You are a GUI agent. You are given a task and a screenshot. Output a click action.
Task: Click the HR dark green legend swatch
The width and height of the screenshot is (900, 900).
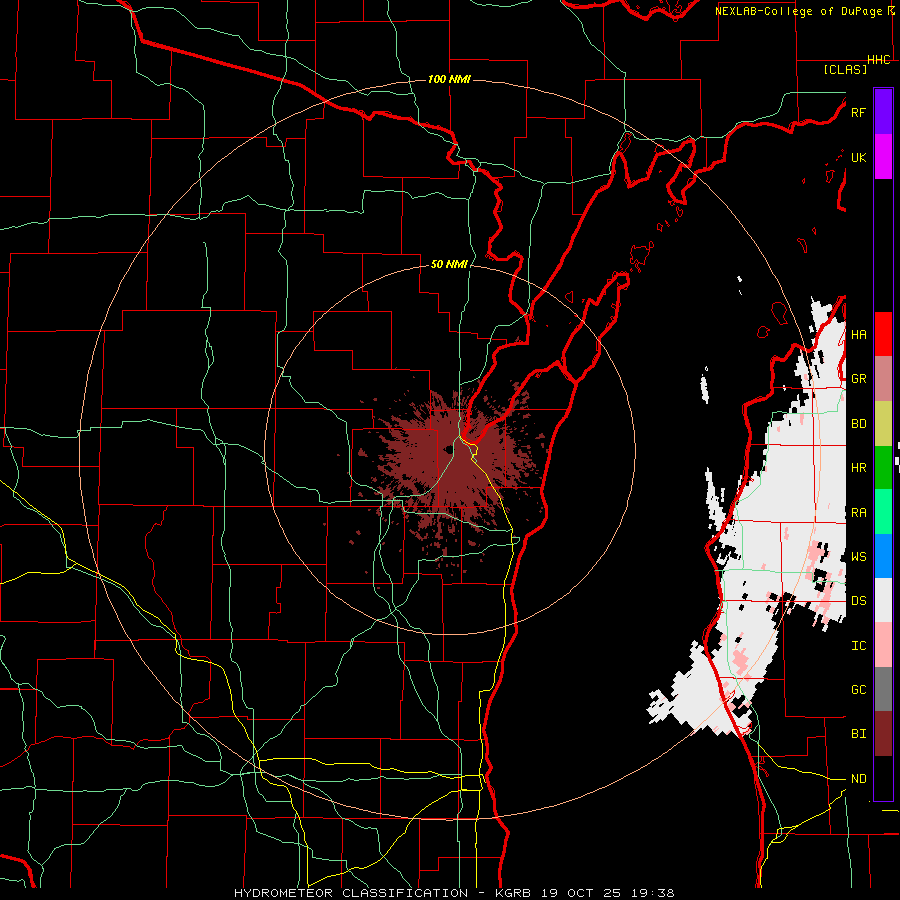883,467
